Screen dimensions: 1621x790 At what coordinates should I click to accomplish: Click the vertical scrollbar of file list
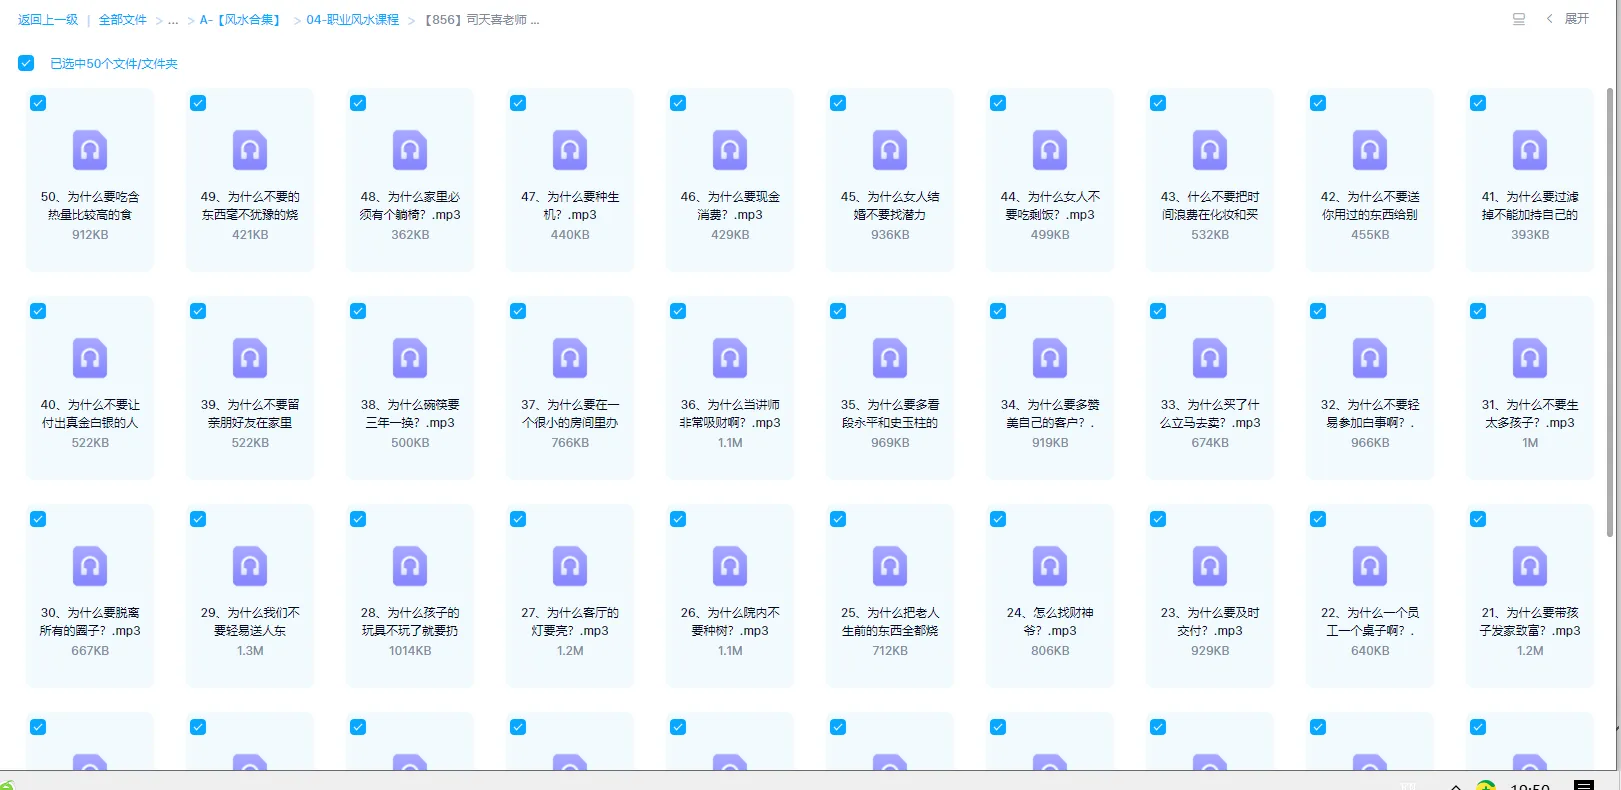(x=1609, y=312)
